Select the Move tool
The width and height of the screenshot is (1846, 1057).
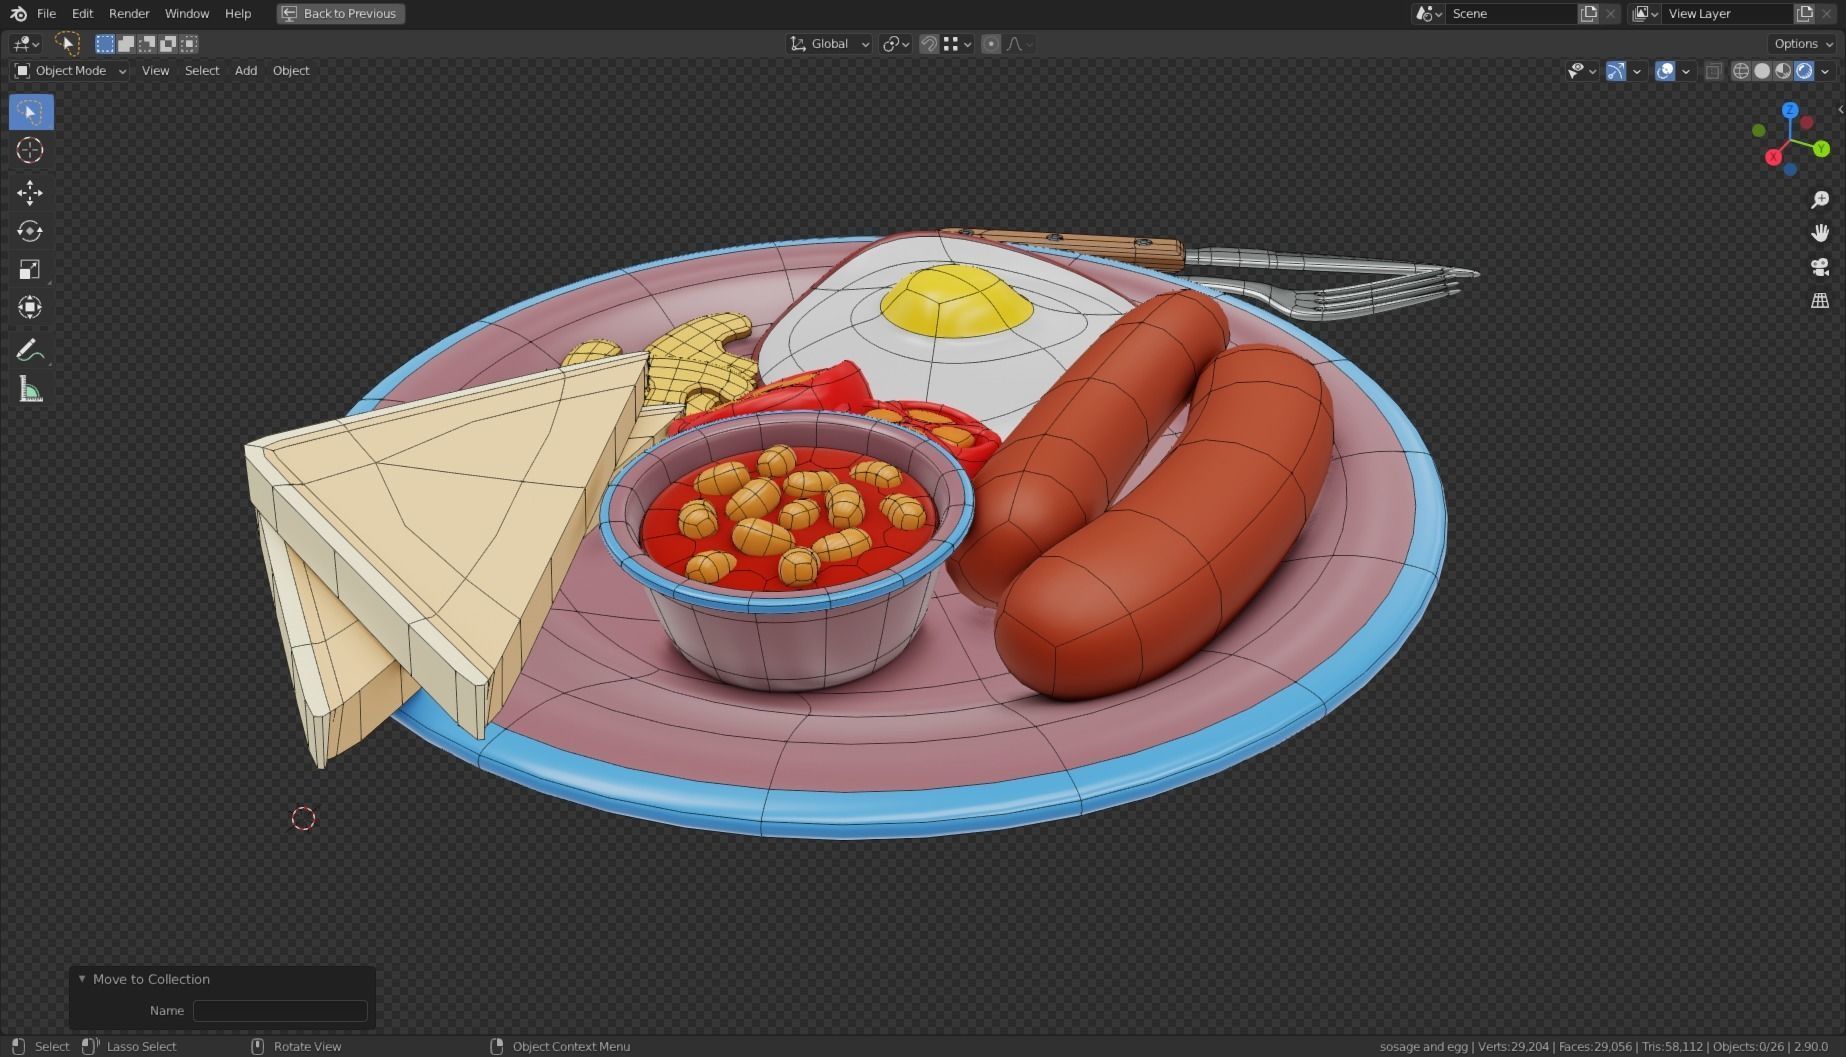(x=31, y=192)
